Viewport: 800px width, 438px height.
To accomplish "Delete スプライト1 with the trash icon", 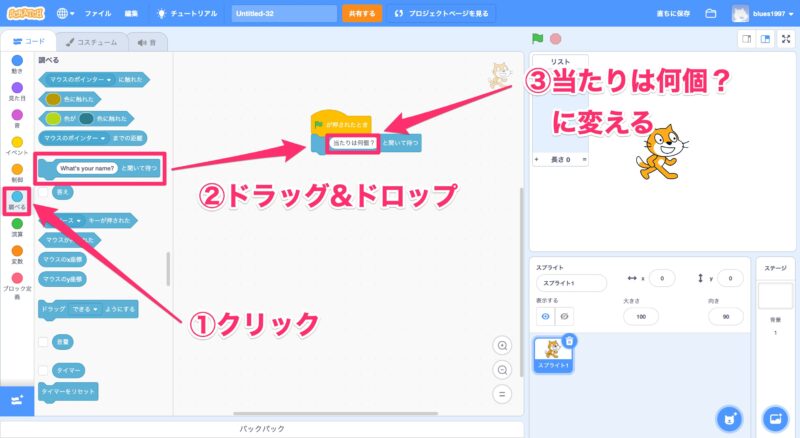I will [x=569, y=341].
